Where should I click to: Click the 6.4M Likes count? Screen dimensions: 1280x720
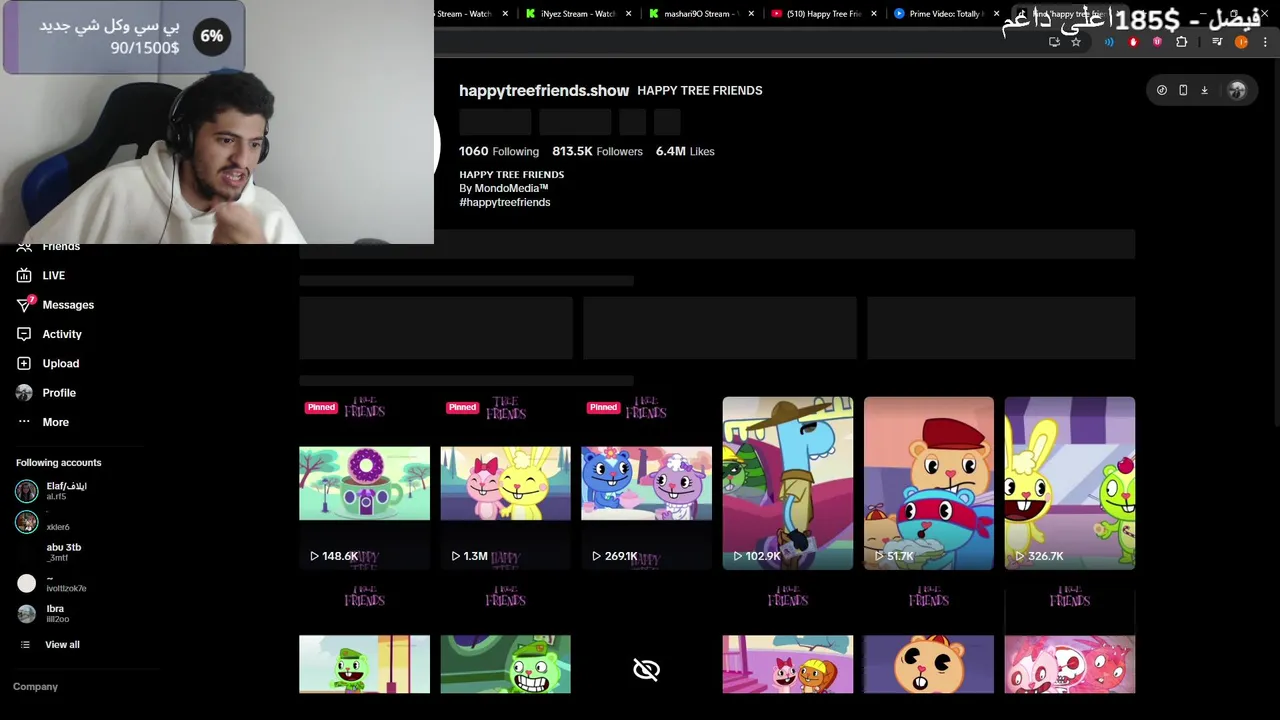[x=685, y=151]
